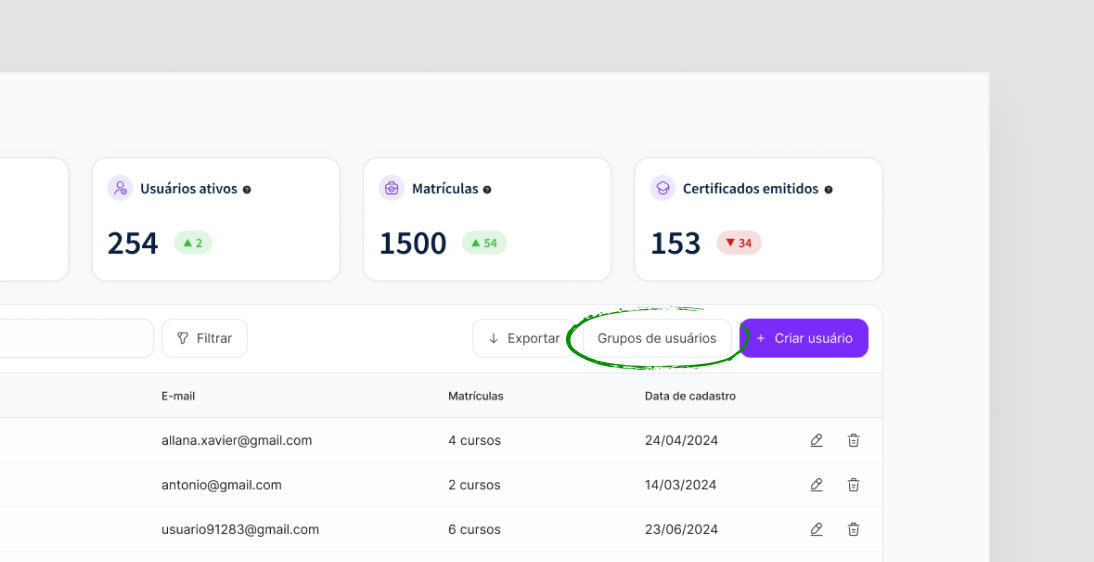Click date 24/04/2024
The height and width of the screenshot is (562, 1094).
click(x=682, y=441)
